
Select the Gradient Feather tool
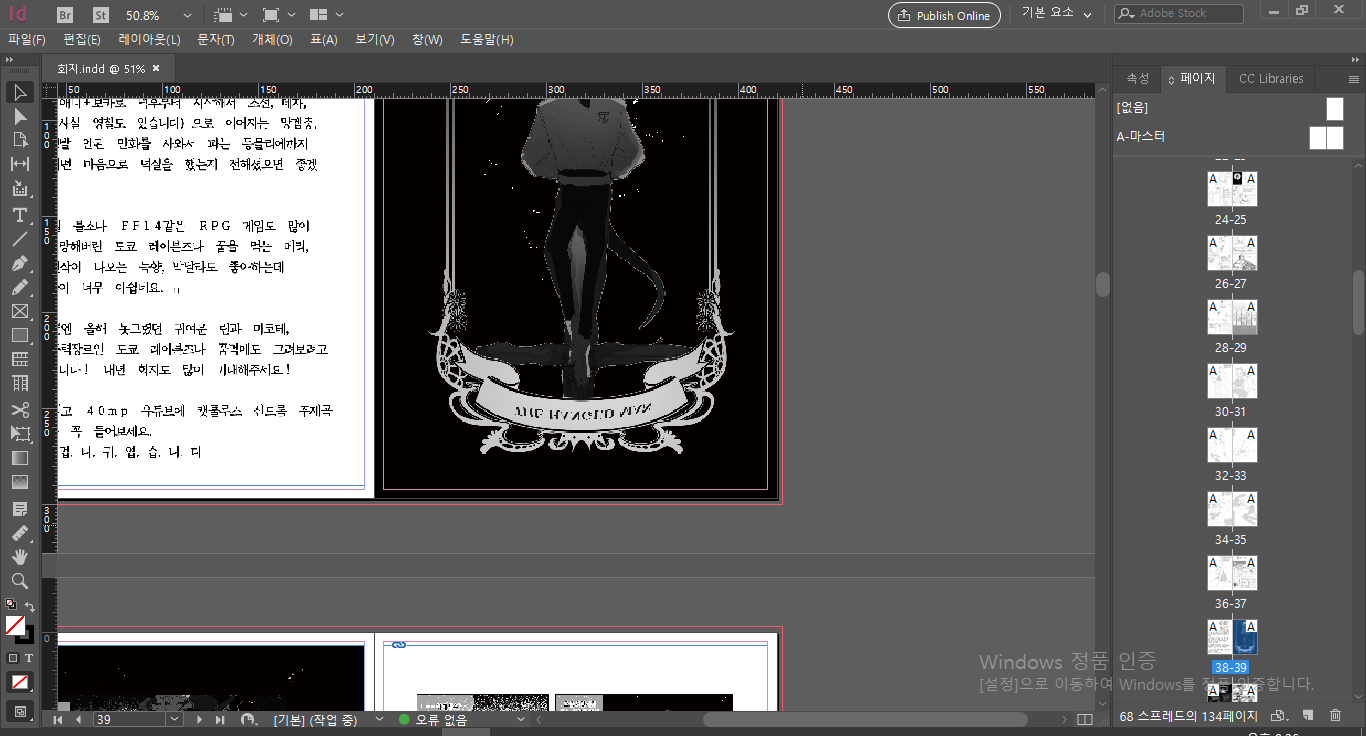(x=20, y=482)
